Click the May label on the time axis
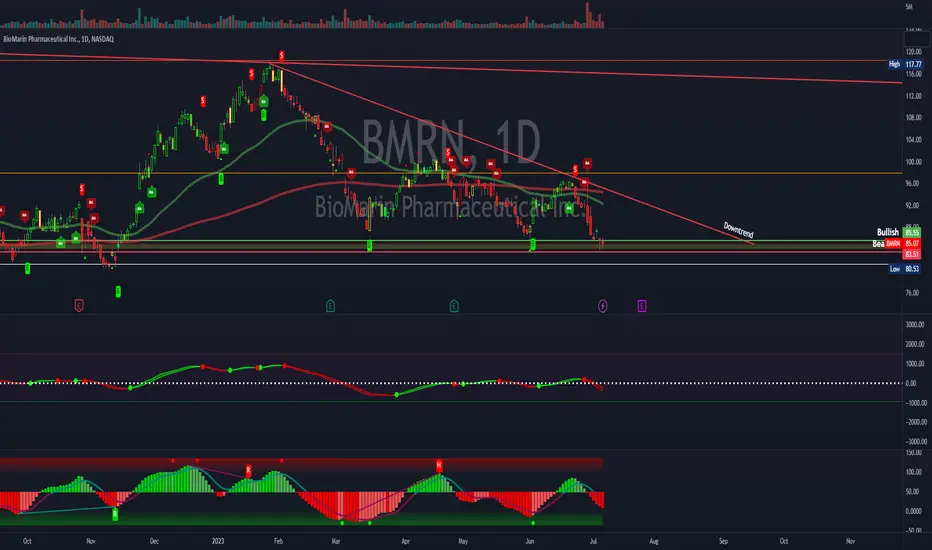This screenshot has width=932, height=550. tap(463, 541)
